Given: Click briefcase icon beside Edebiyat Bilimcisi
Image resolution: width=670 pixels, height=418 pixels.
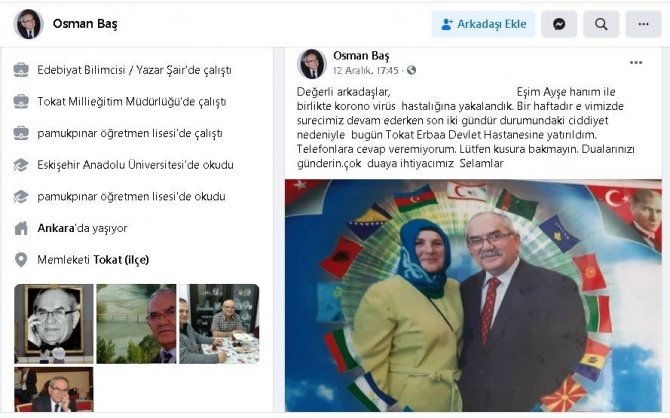Looking at the screenshot, I should point(21,70).
